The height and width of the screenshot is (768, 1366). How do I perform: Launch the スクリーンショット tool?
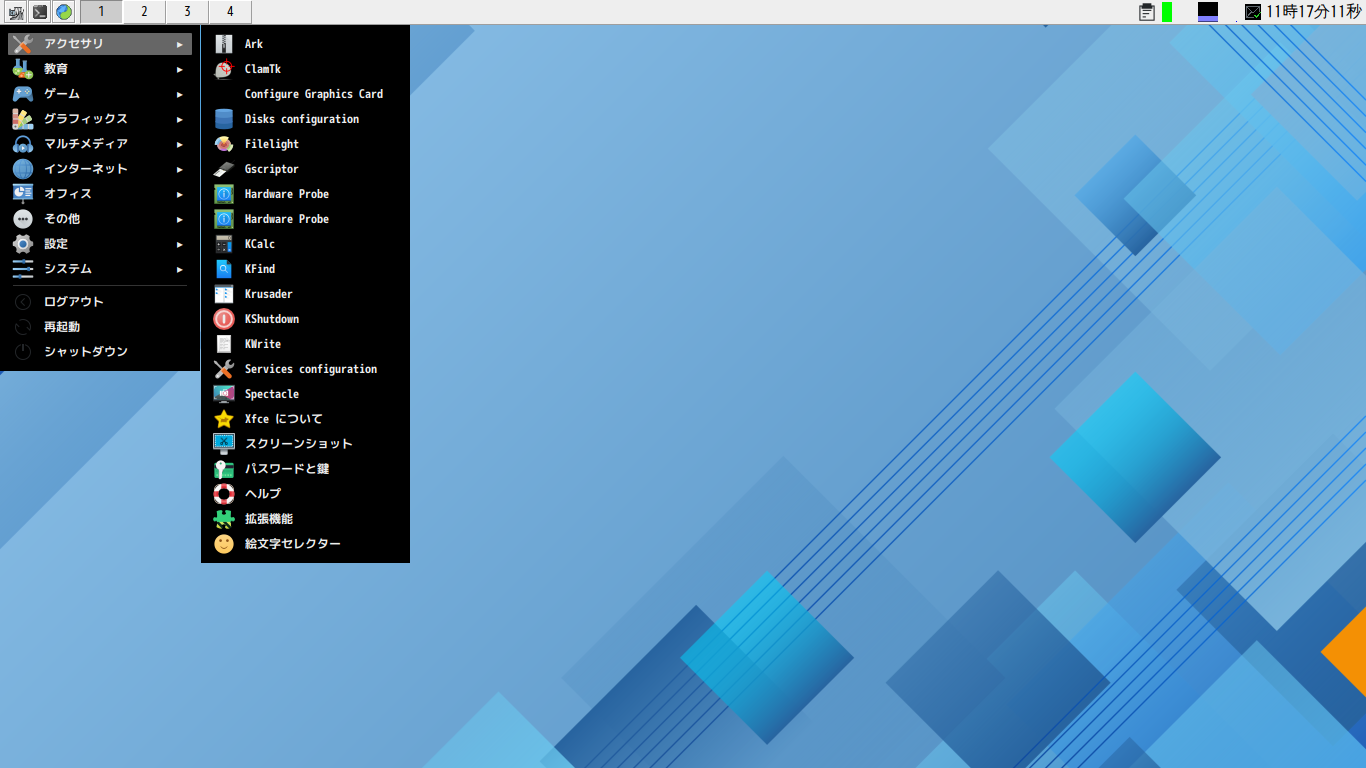tap(305, 444)
